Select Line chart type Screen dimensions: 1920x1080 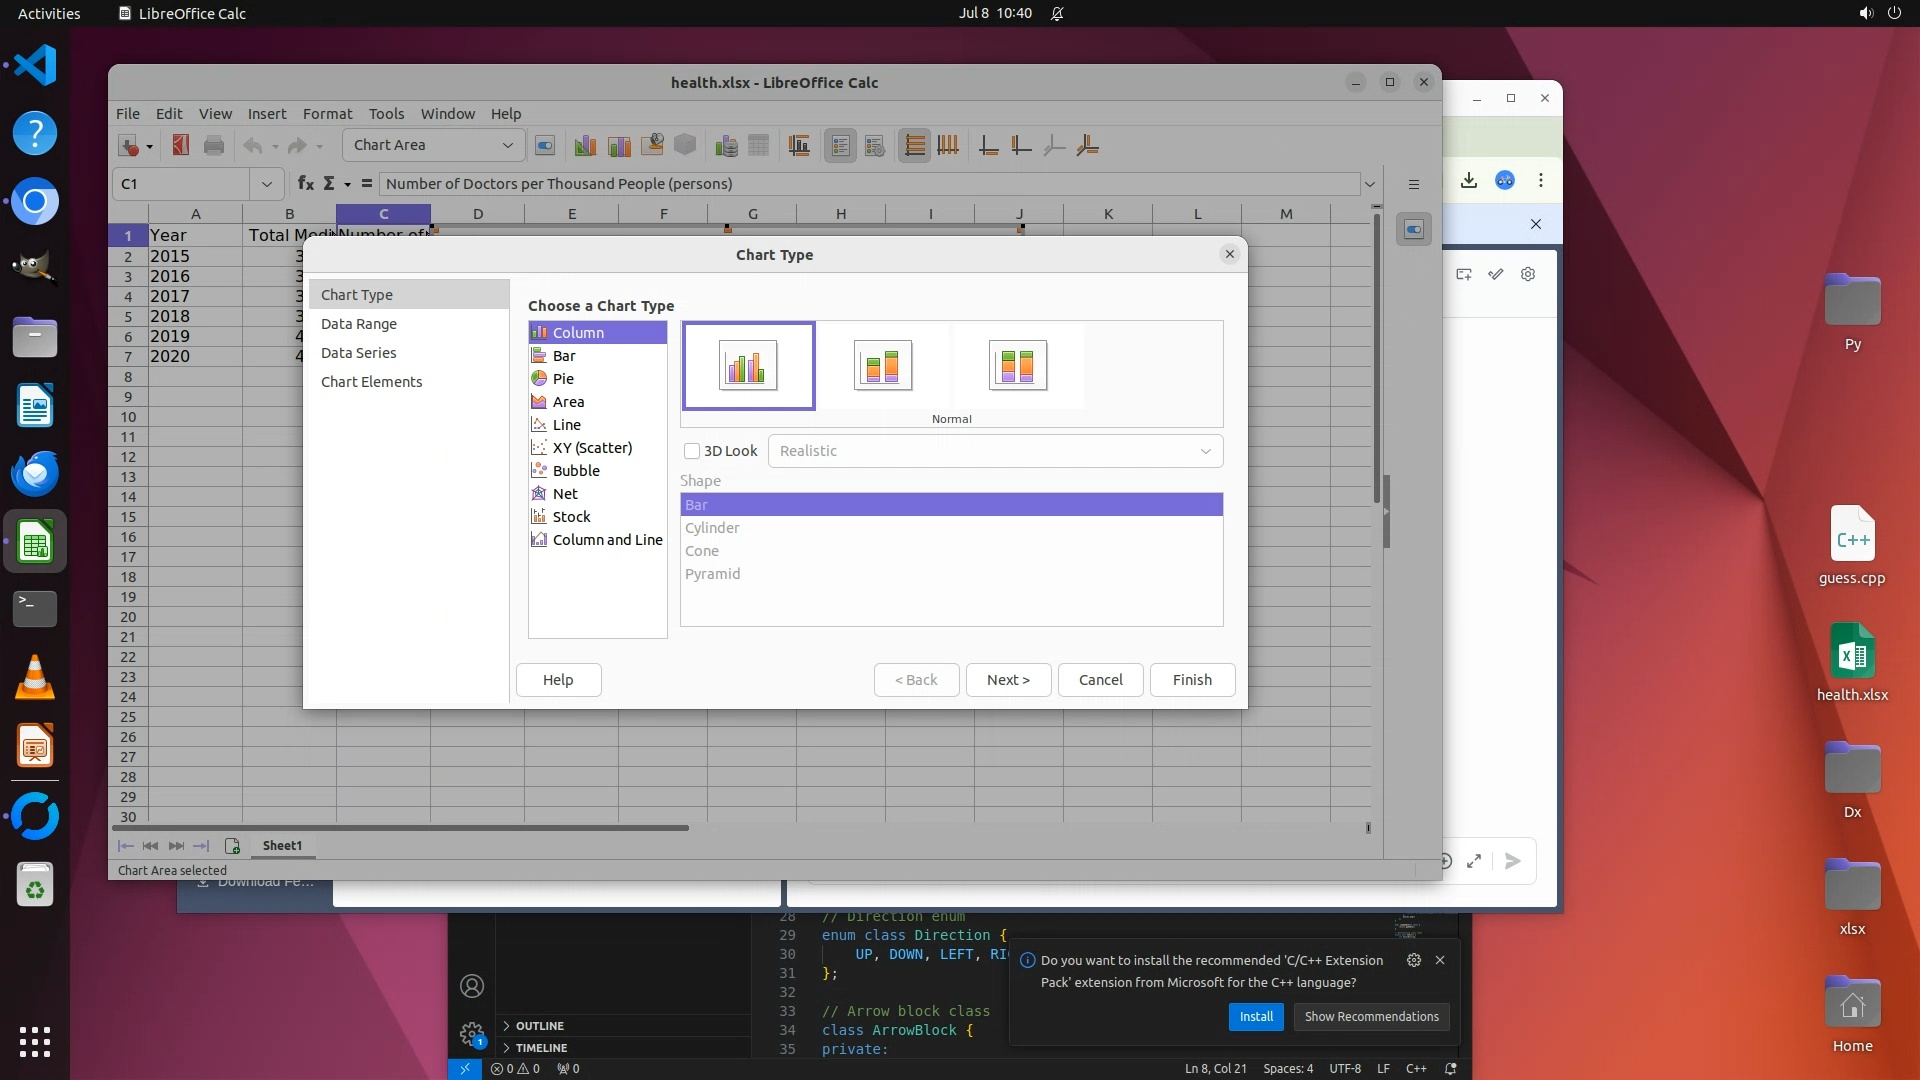[x=566, y=425]
